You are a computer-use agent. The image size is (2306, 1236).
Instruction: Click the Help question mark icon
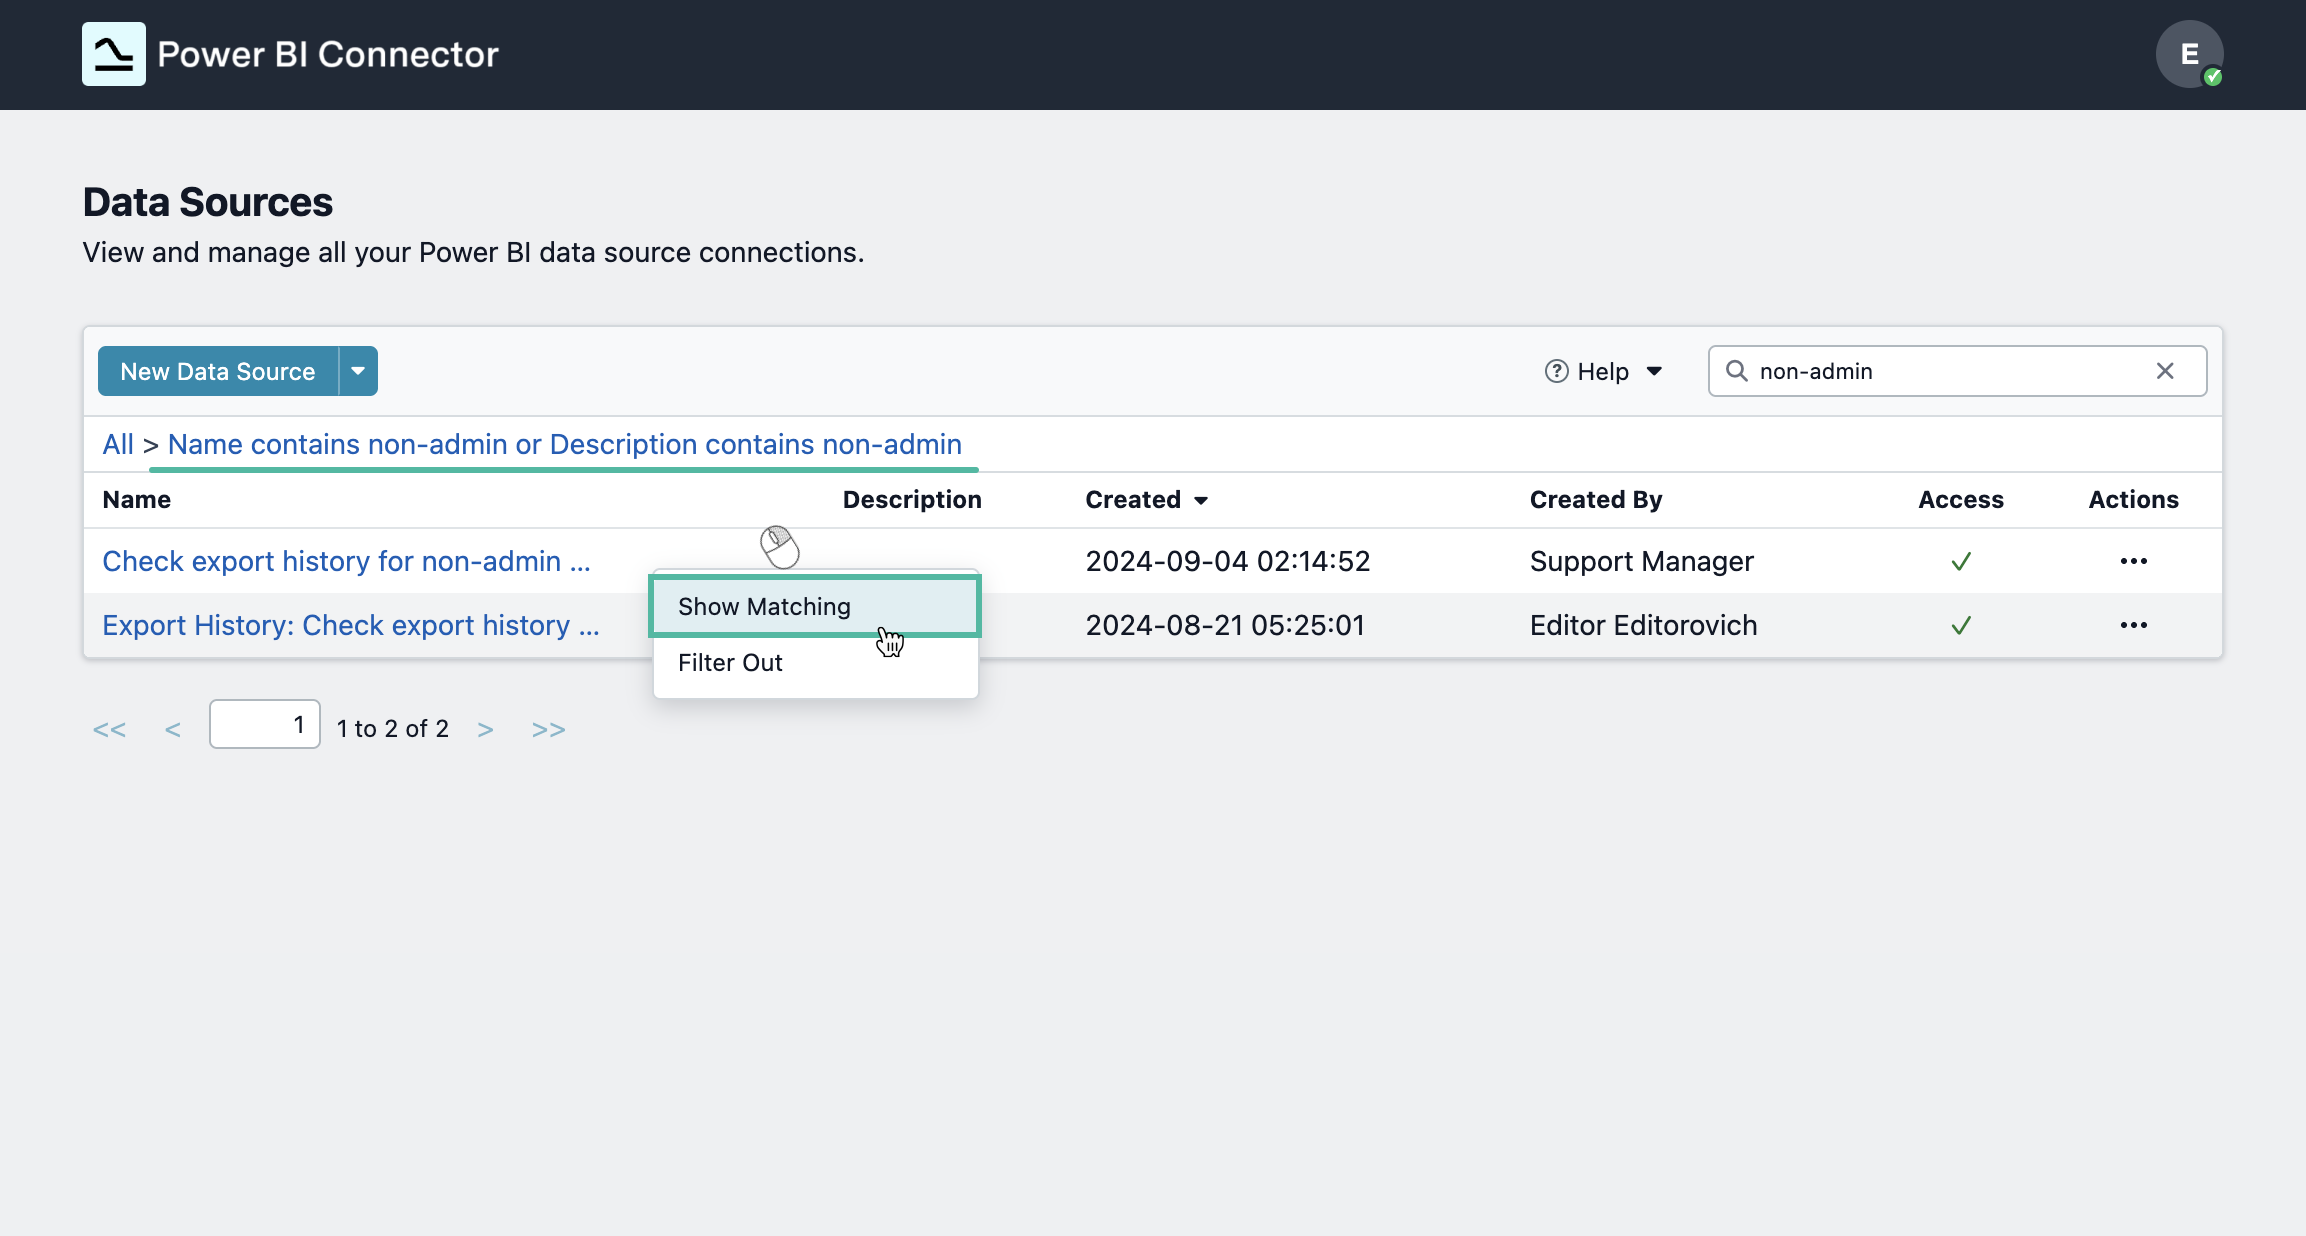pyautogui.click(x=1556, y=371)
